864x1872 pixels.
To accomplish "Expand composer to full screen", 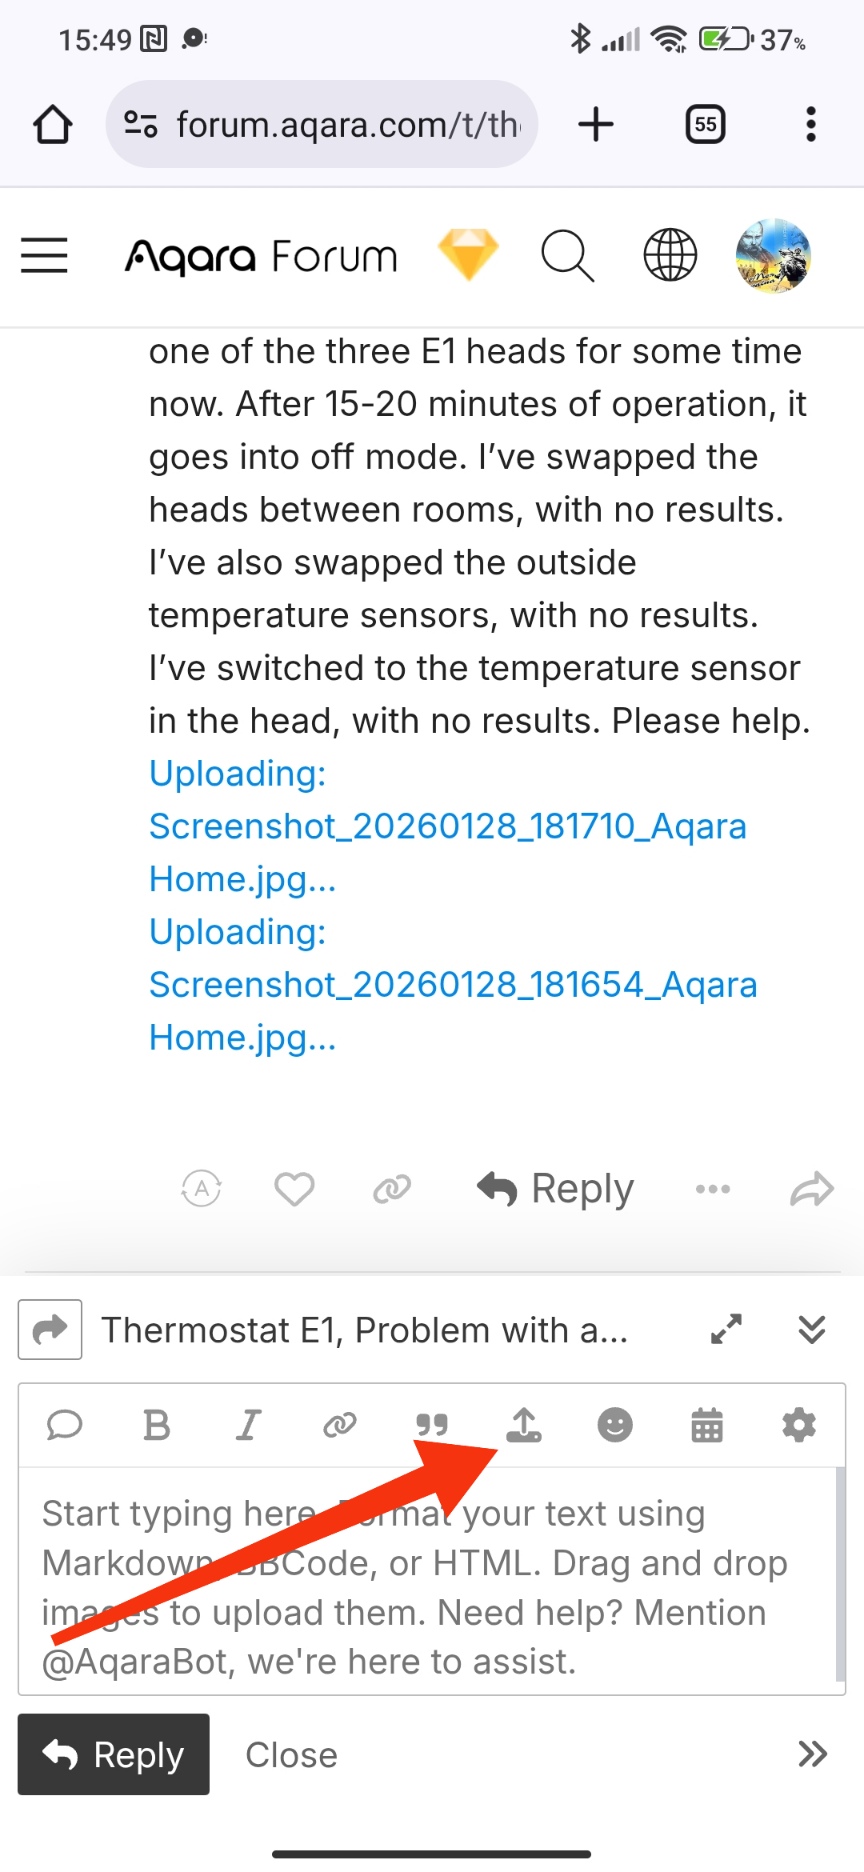I will point(726,1329).
